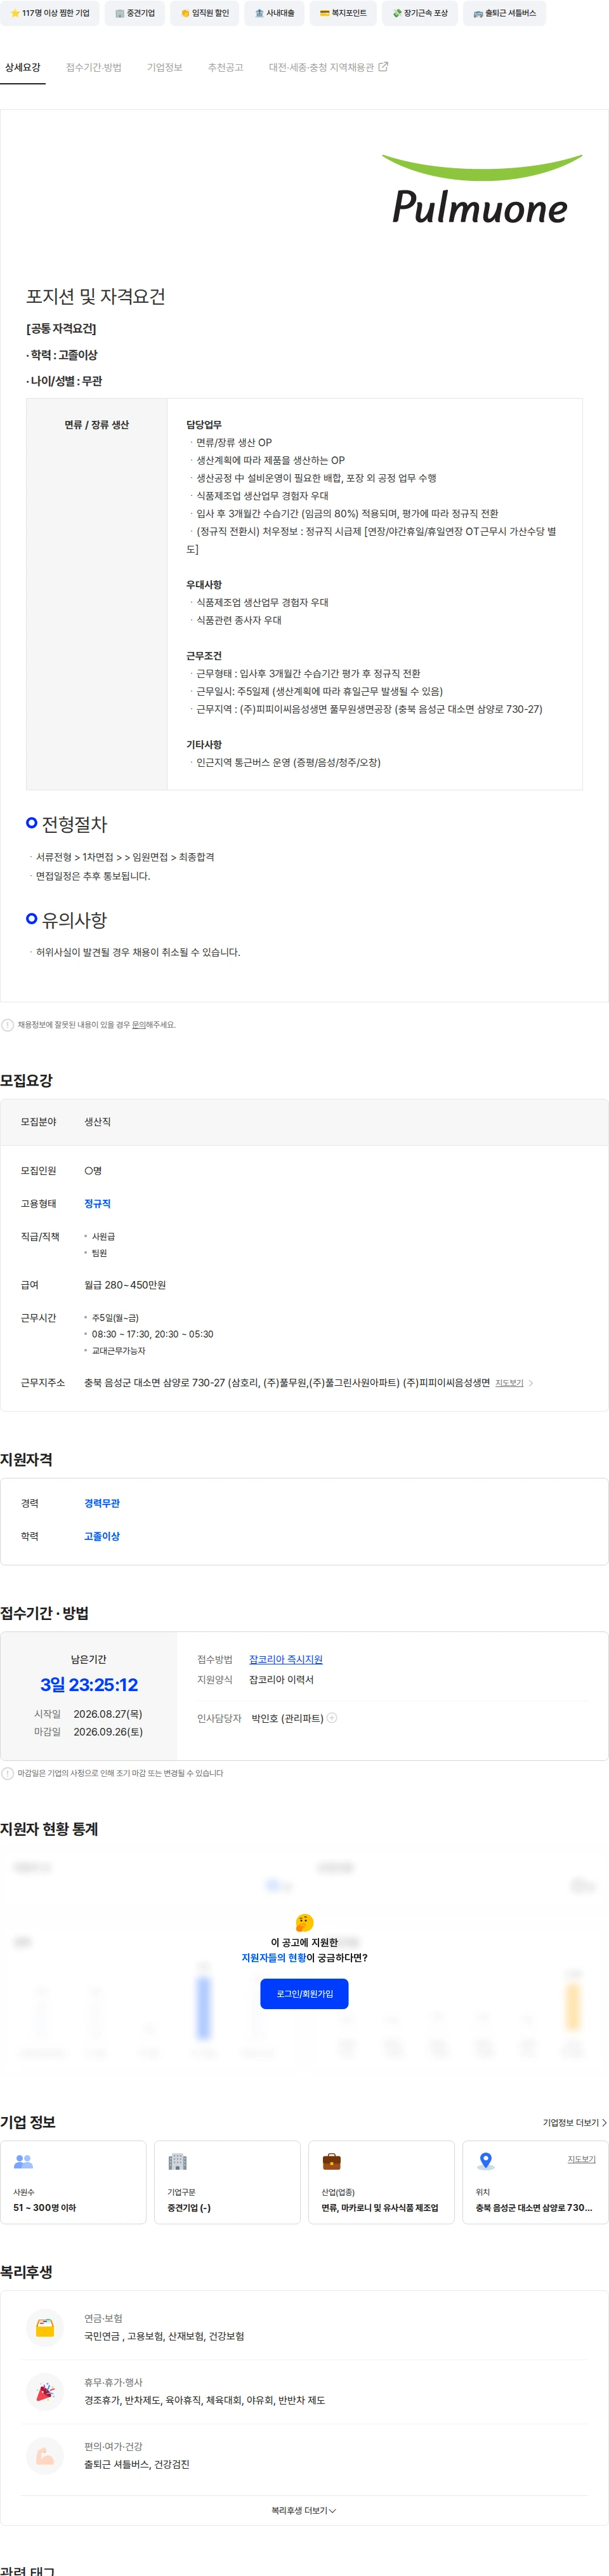
Task: Click the 고졸이상 education link
Action: (102, 1536)
